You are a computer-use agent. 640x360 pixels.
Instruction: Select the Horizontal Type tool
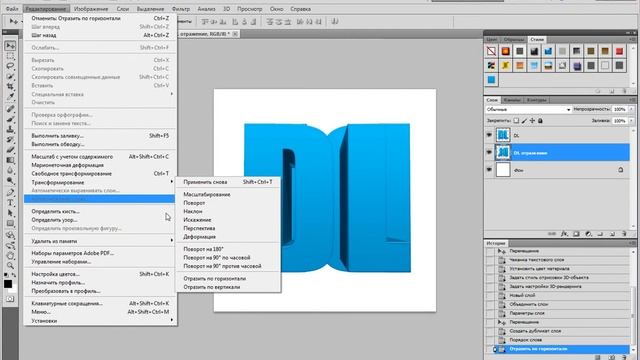10,202
